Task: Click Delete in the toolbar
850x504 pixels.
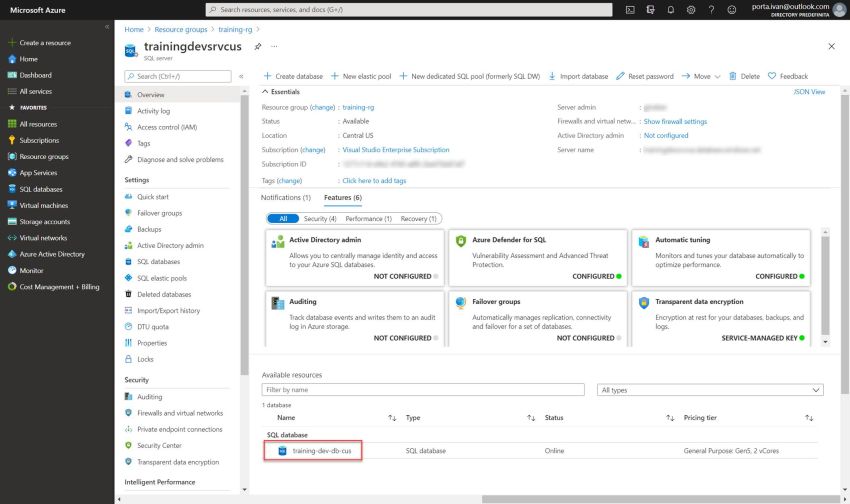Action: click(744, 76)
